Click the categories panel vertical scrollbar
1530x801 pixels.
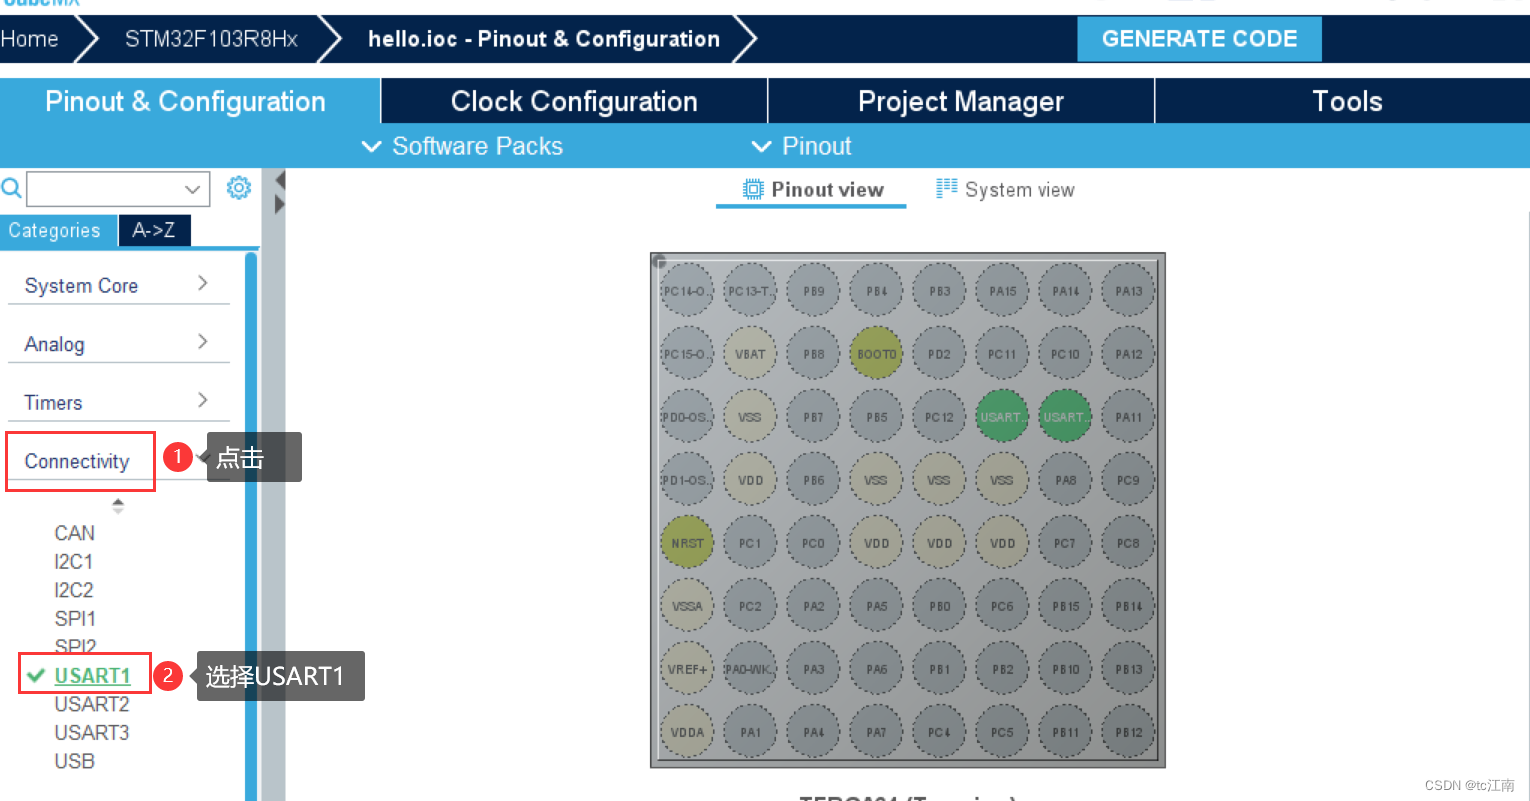tap(251, 526)
